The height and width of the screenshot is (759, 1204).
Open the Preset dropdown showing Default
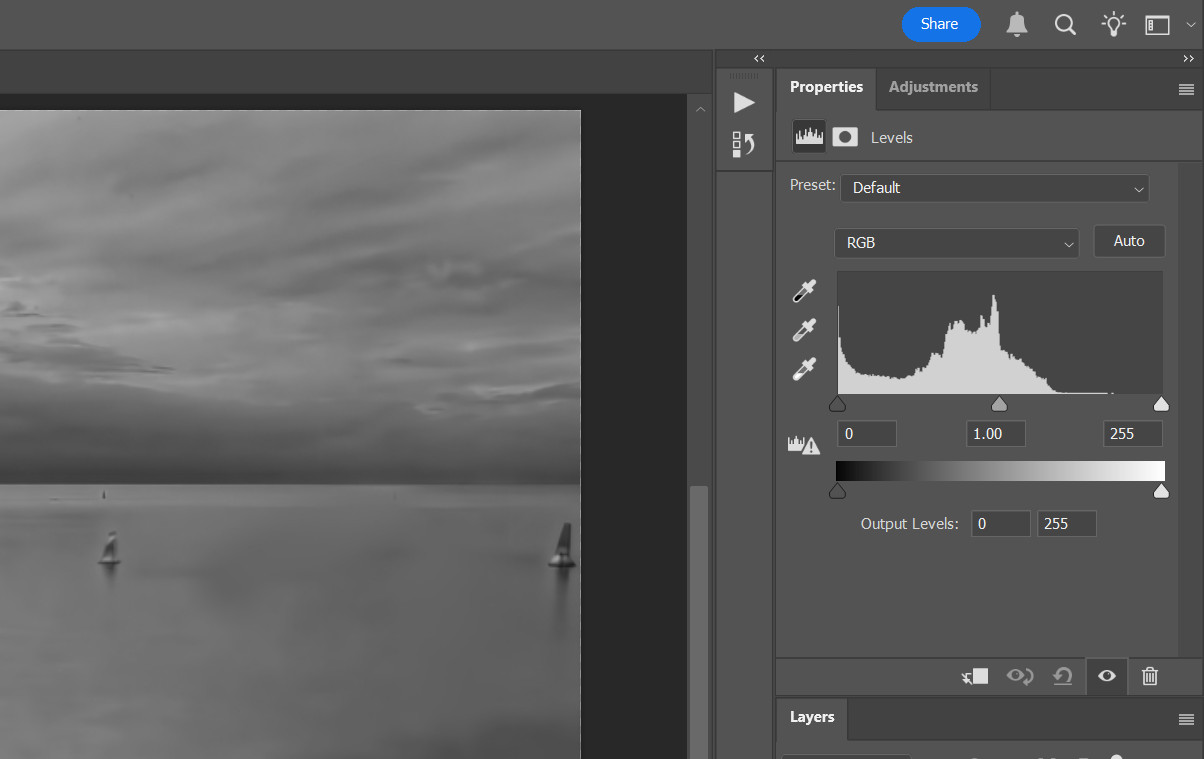994,188
